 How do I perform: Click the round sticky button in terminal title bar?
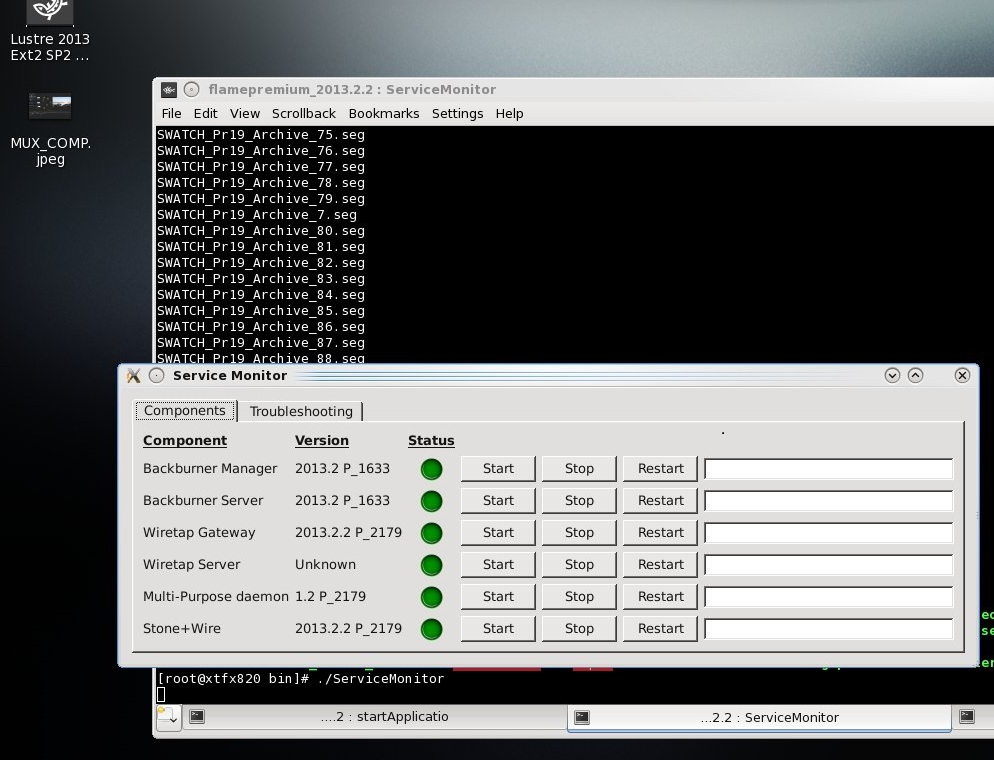tap(191, 89)
